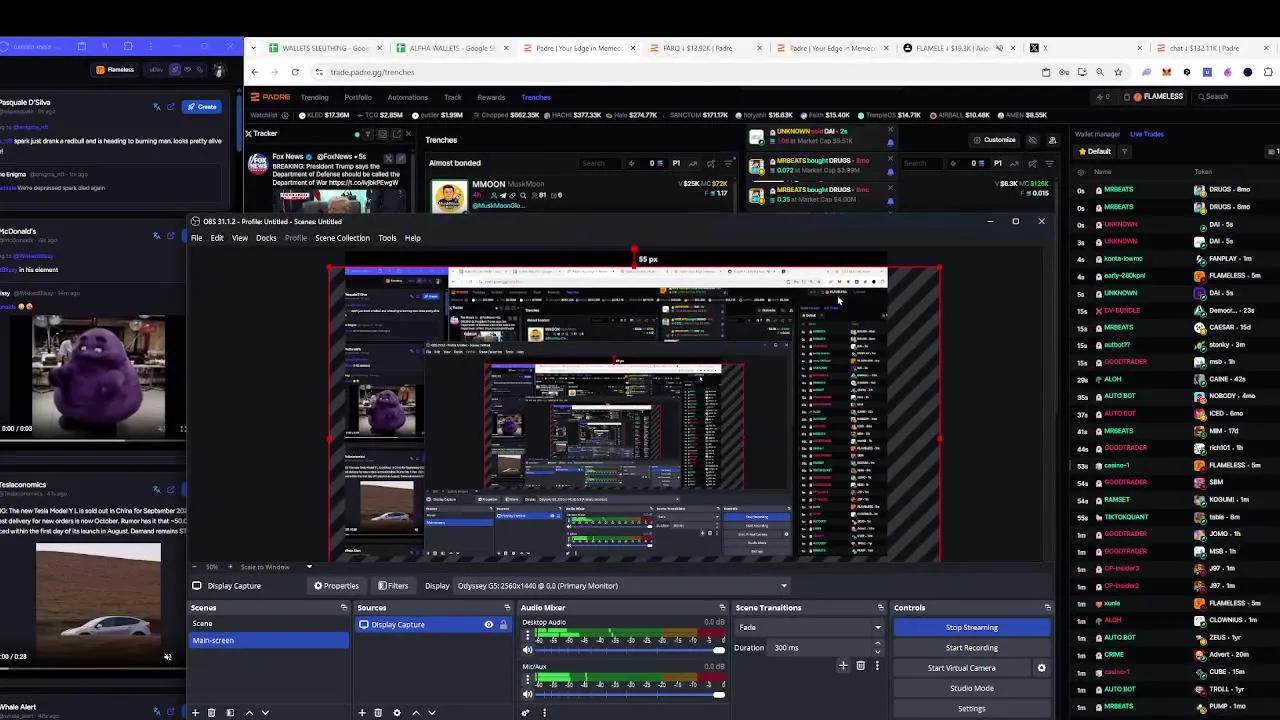Screen dimensions: 1280x720
Task: Zoom in the OBS preview
Action: [x=229, y=567]
